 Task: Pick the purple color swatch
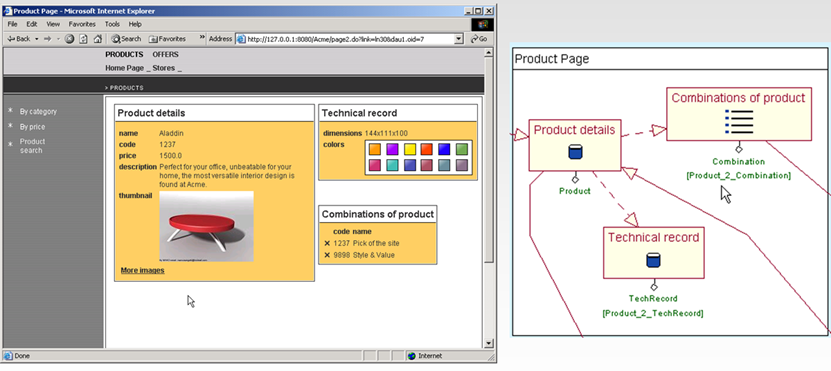[392, 149]
